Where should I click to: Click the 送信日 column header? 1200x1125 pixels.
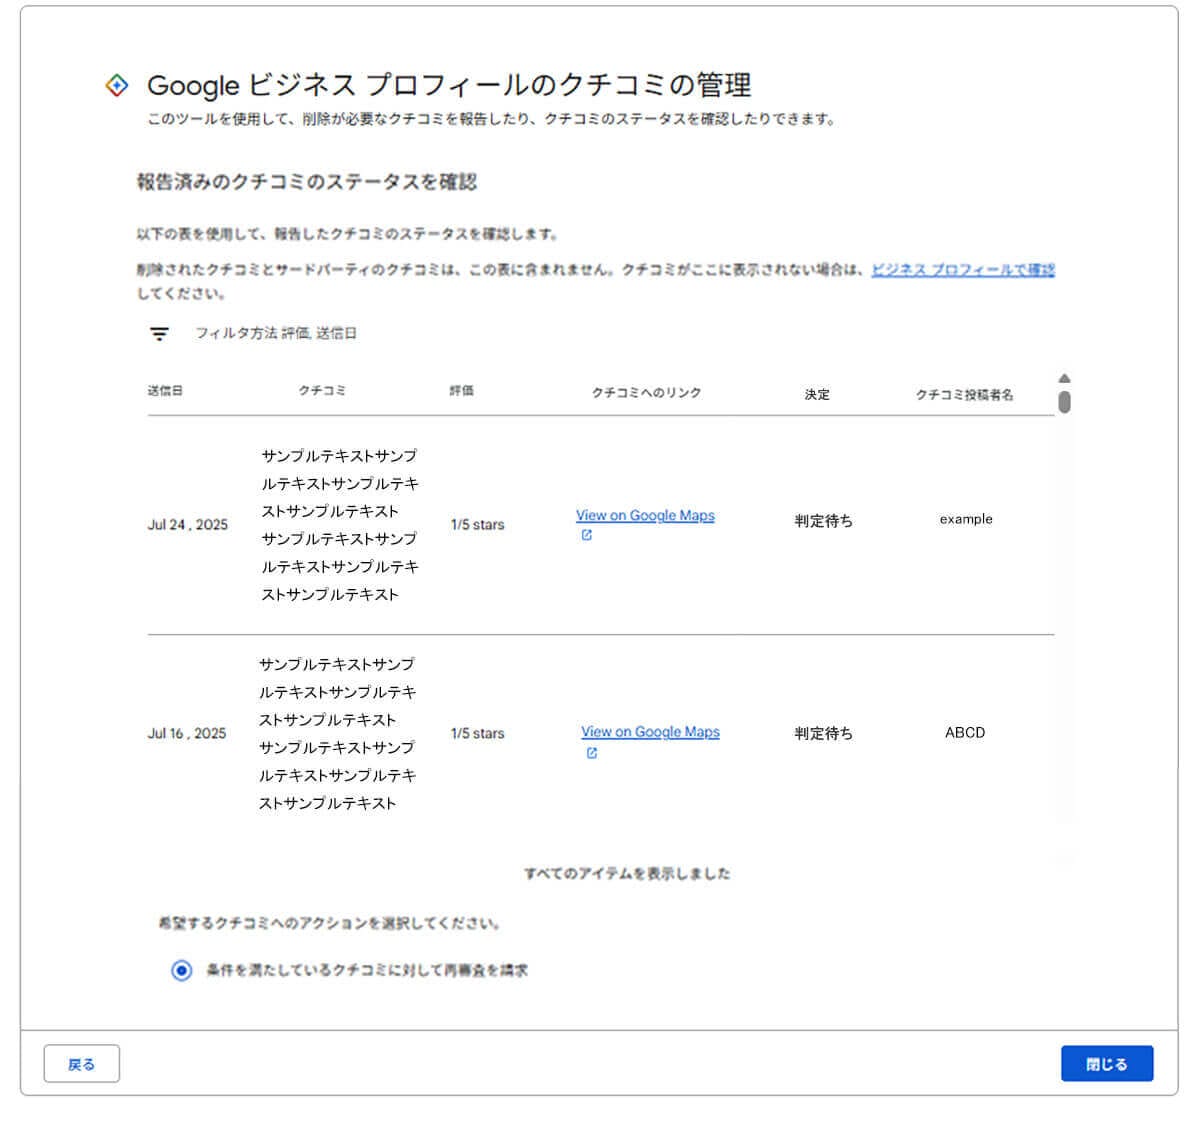point(165,391)
